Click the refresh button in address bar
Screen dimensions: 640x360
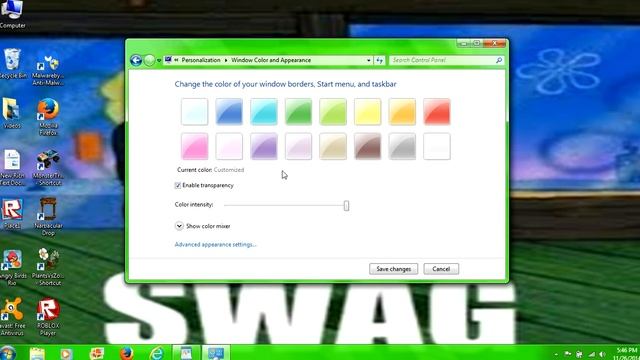[x=379, y=60]
